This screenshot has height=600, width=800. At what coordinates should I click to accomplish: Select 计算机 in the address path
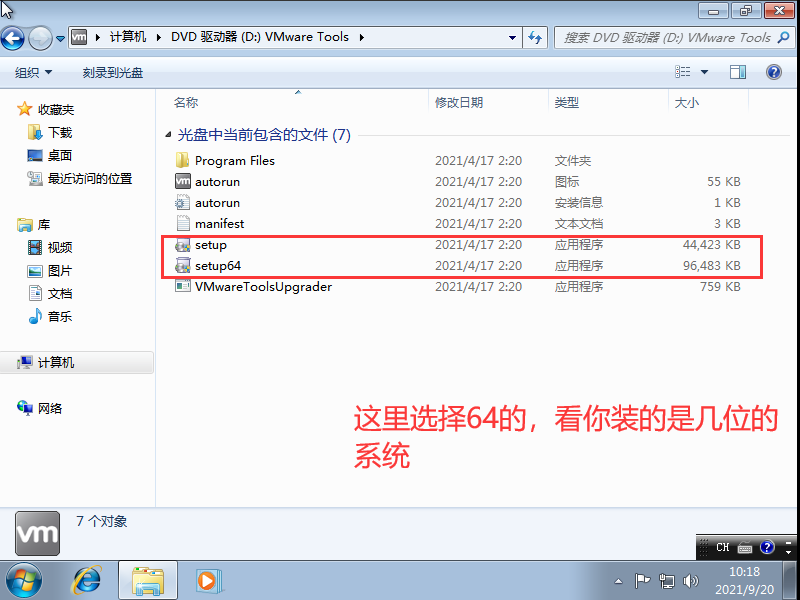(x=128, y=37)
